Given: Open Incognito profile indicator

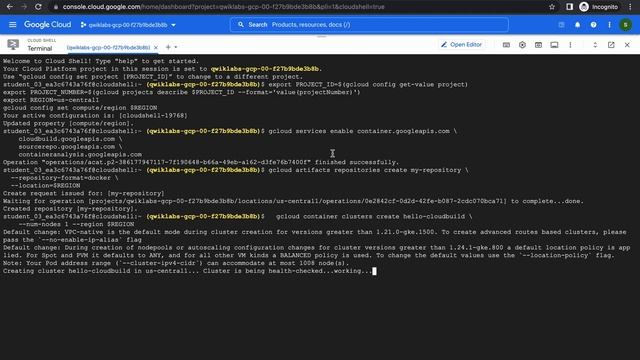Looking at the screenshot, I should pyautogui.click(x=599, y=7).
